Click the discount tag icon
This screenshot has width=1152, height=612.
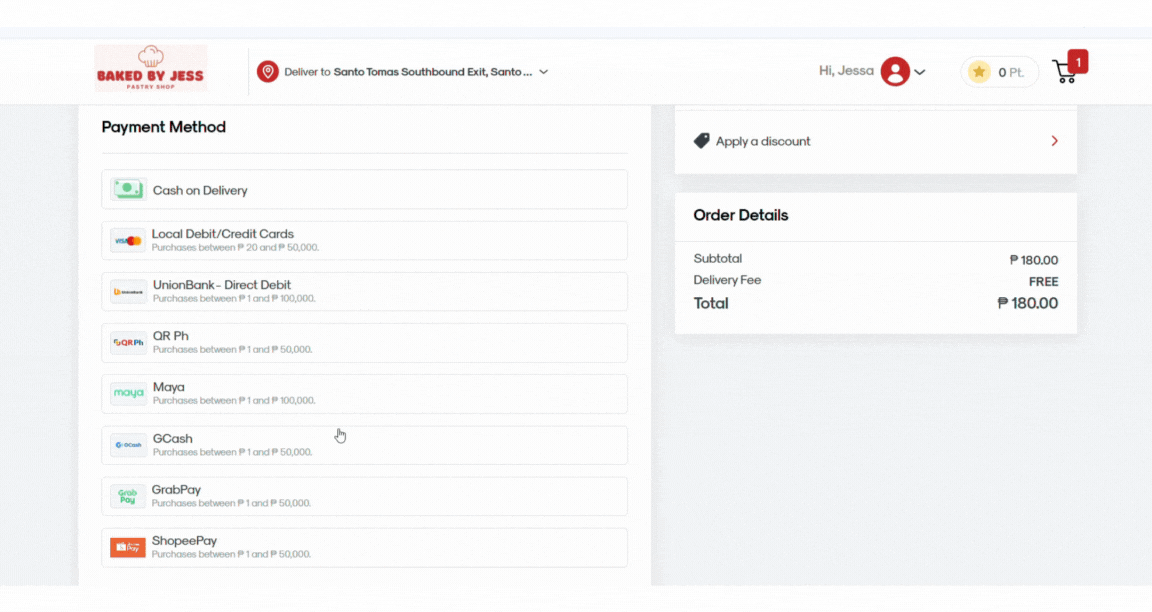click(x=702, y=140)
